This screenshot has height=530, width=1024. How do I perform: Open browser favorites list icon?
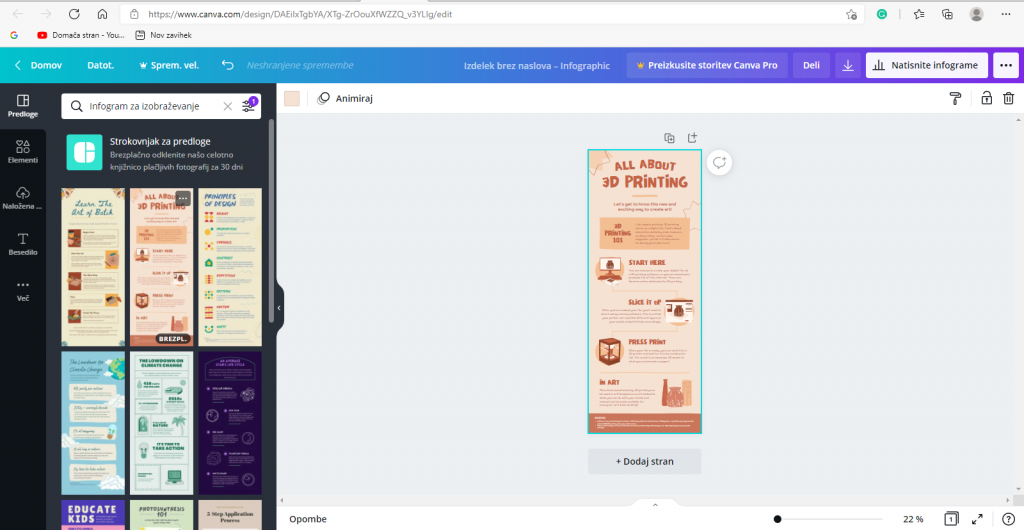[920, 14]
